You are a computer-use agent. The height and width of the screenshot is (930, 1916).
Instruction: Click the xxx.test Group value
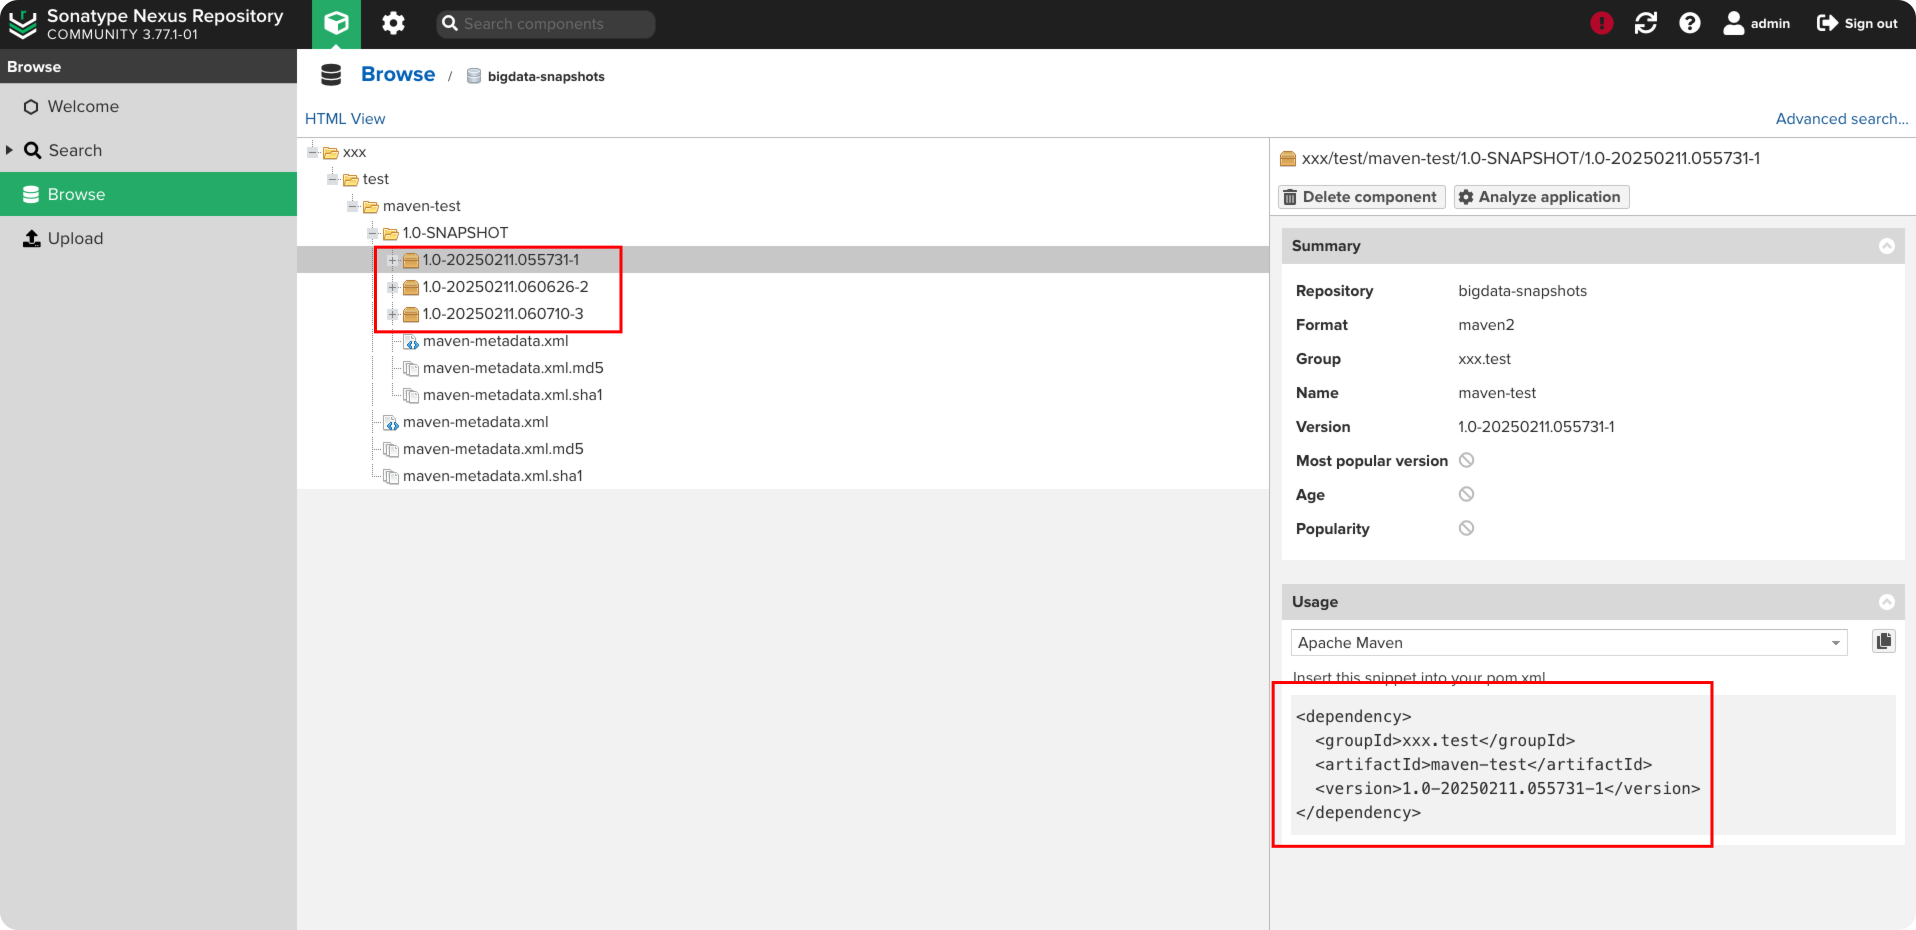click(1484, 359)
